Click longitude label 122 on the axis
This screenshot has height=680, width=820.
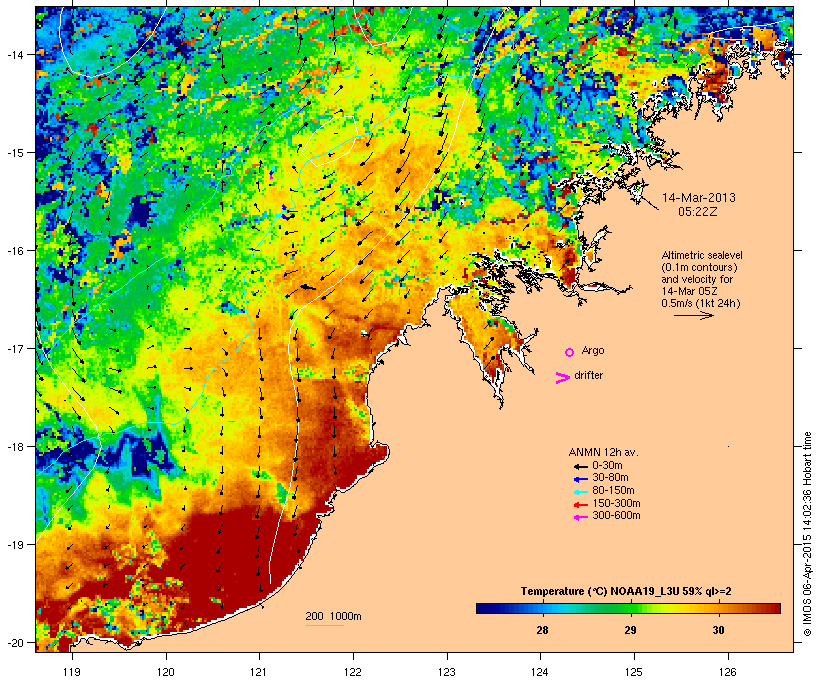point(353,672)
